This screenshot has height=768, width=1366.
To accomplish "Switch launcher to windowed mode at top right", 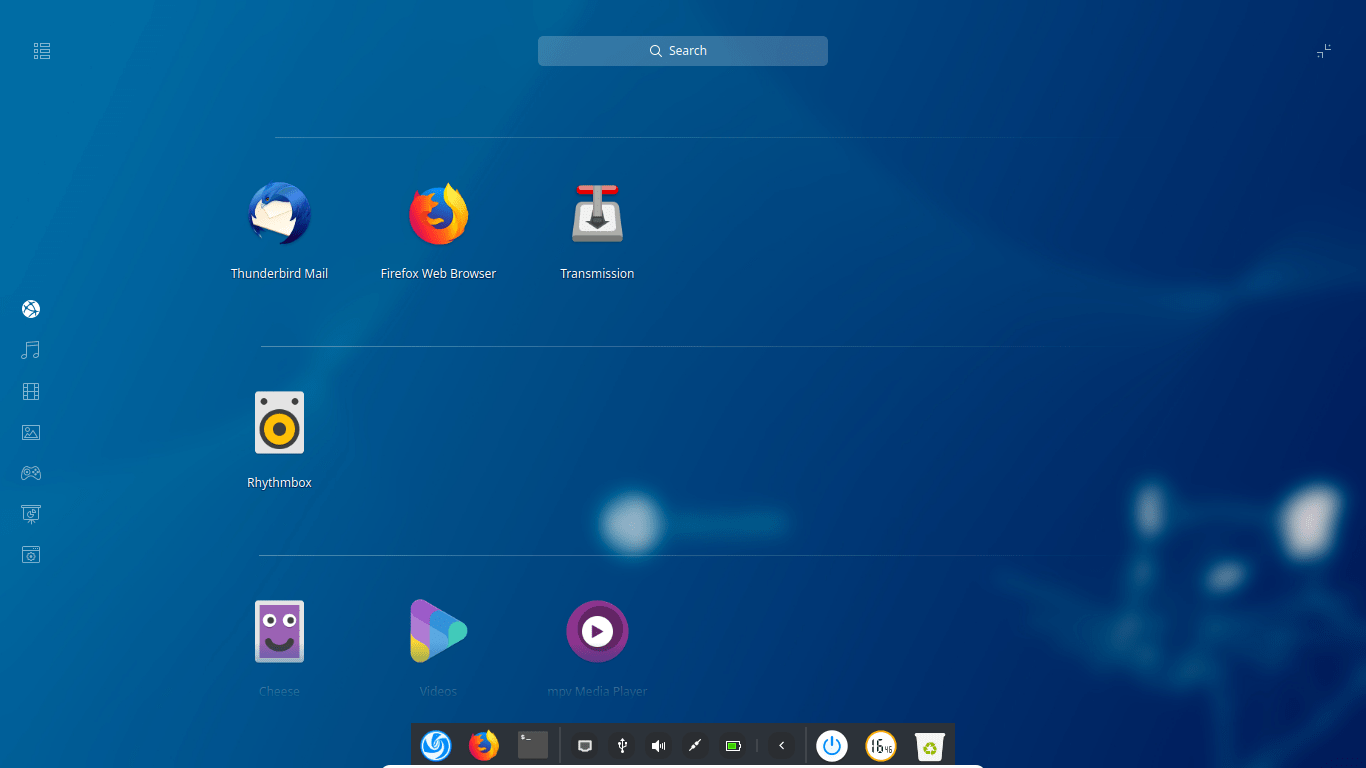I will point(1323,50).
